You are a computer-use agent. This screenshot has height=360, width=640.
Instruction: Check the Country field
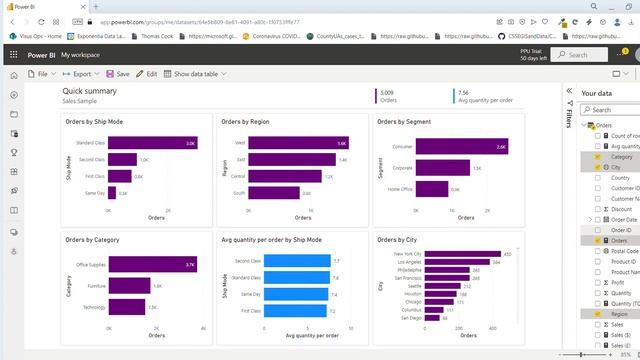[x=598, y=178]
